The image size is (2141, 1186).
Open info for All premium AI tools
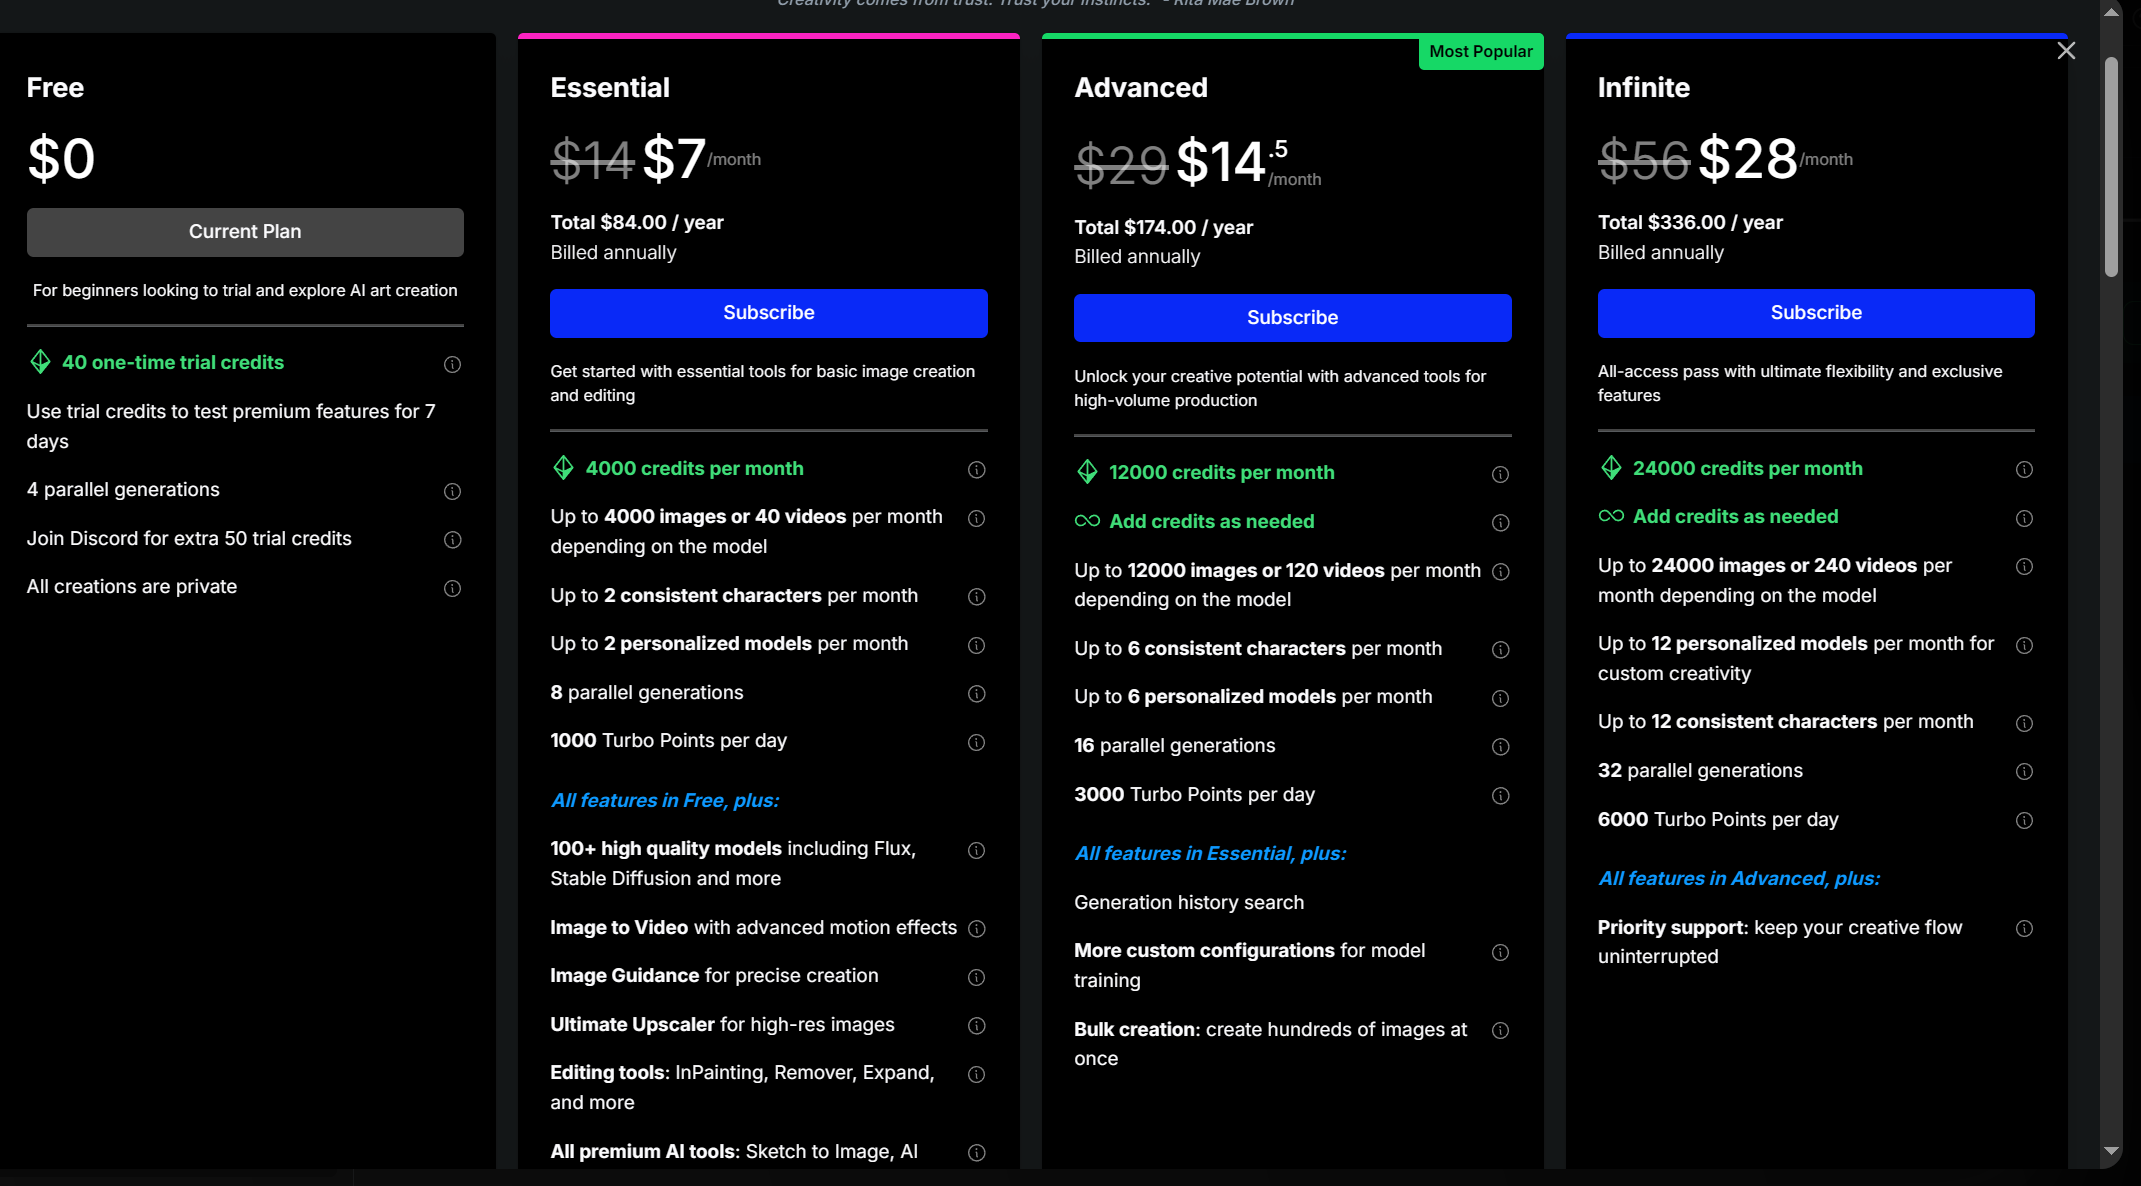click(976, 1153)
